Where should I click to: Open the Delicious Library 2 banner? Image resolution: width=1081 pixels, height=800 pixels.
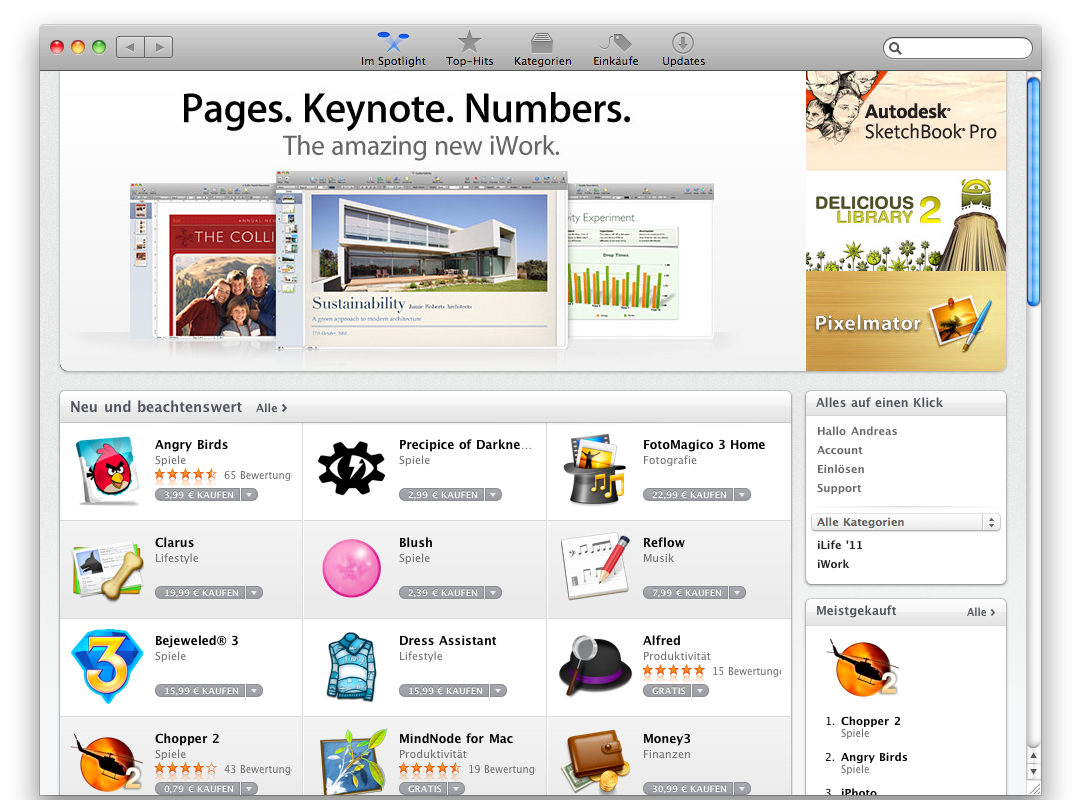pyautogui.click(x=906, y=221)
